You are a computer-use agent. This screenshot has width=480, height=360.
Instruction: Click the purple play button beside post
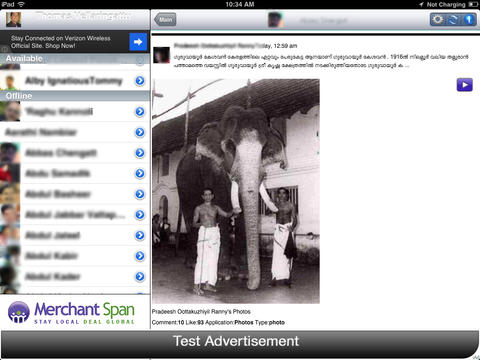tap(464, 85)
